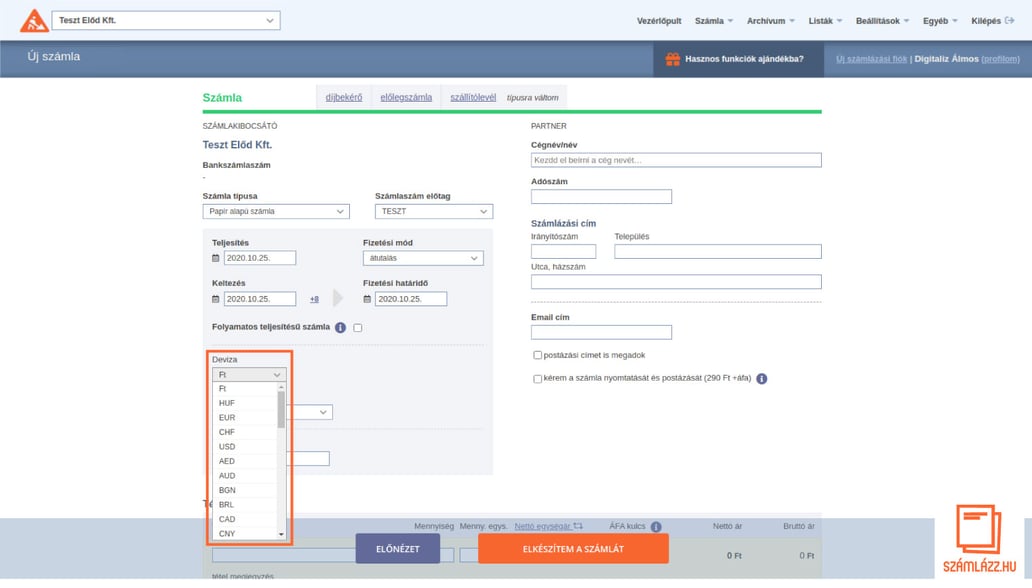Image resolution: width=1032 pixels, height=588 pixels.
Task: Click the gift icon for Hasznos funkciók
Action: pos(673,59)
